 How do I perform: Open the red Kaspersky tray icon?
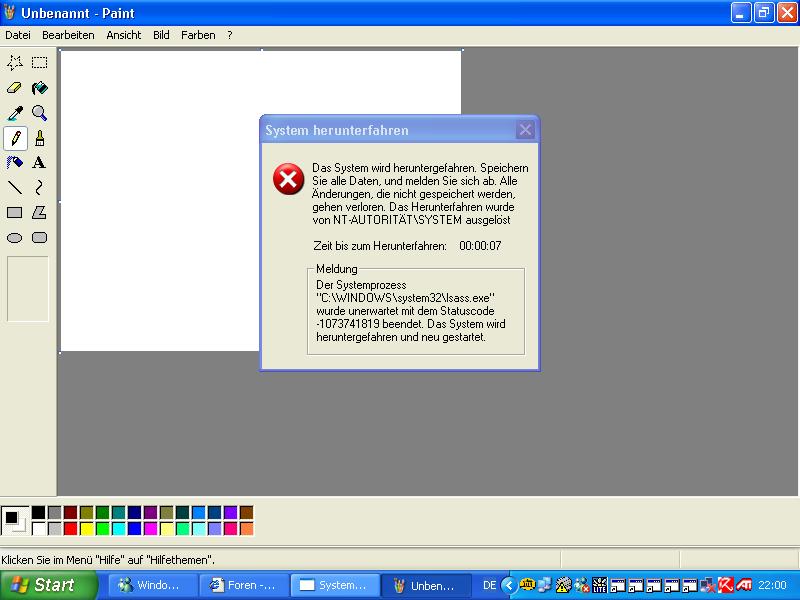click(x=725, y=585)
